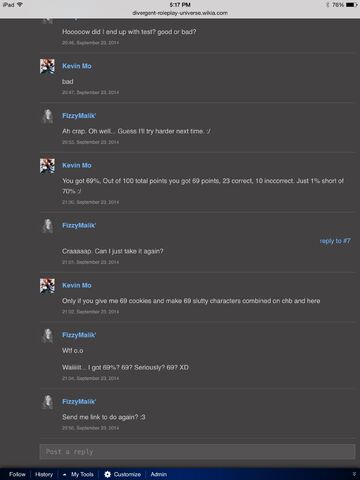Open Kevin Mo's avatar above the 'bad' reply
Viewport: 360px width, 480px height.
(x=47, y=66)
